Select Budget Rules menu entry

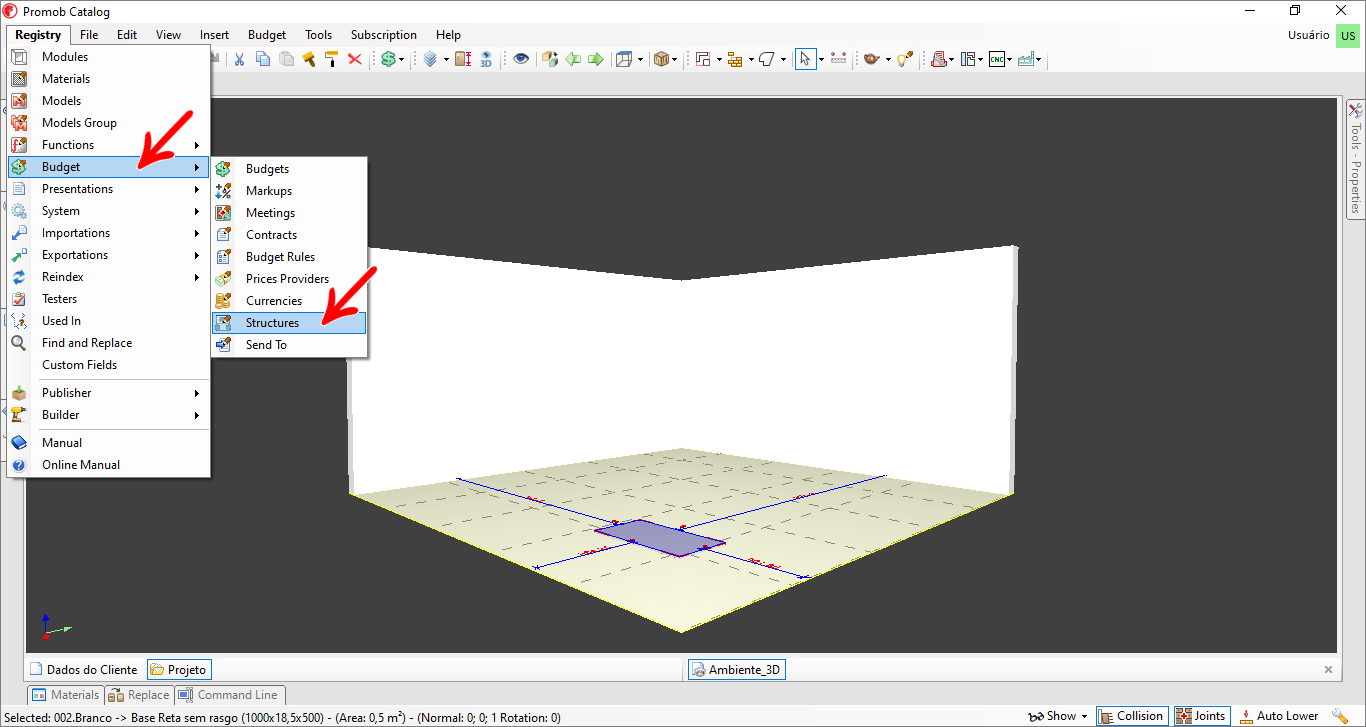[289, 257]
